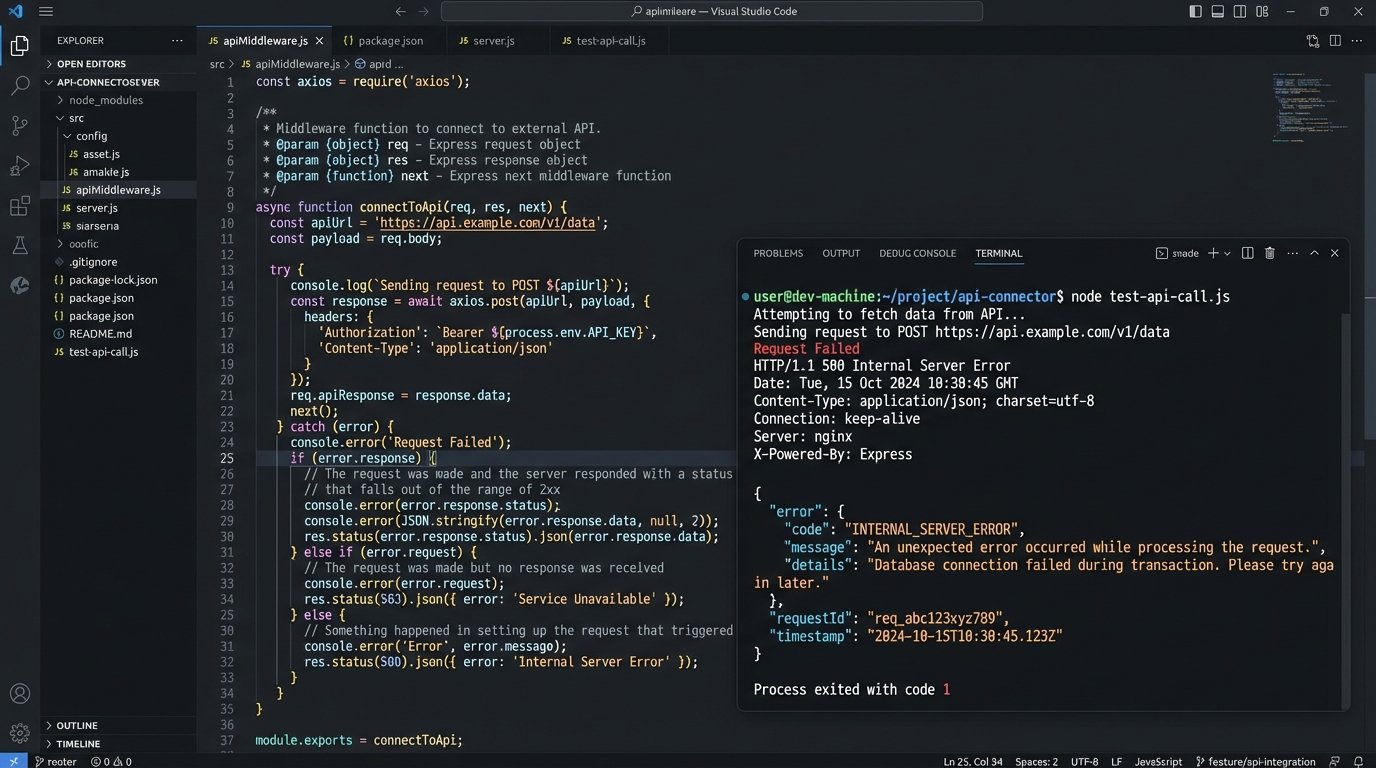Toggle the secondary sidebar layout button
Viewport: 1376px width, 768px height.
pos(1240,12)
